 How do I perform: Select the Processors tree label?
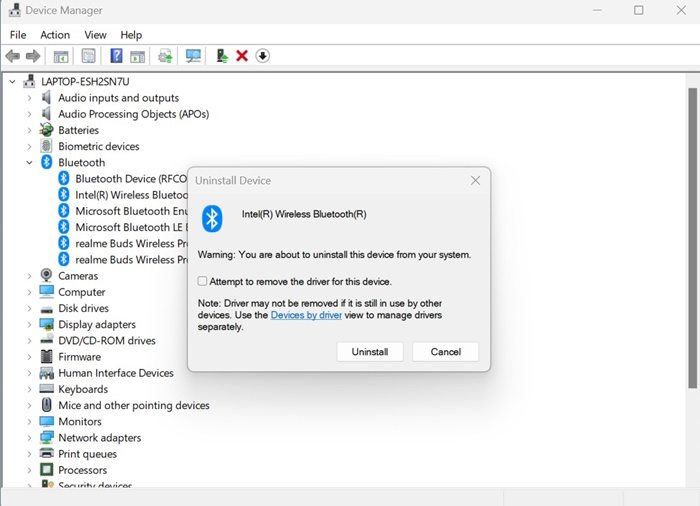click(x=83, y=470)
